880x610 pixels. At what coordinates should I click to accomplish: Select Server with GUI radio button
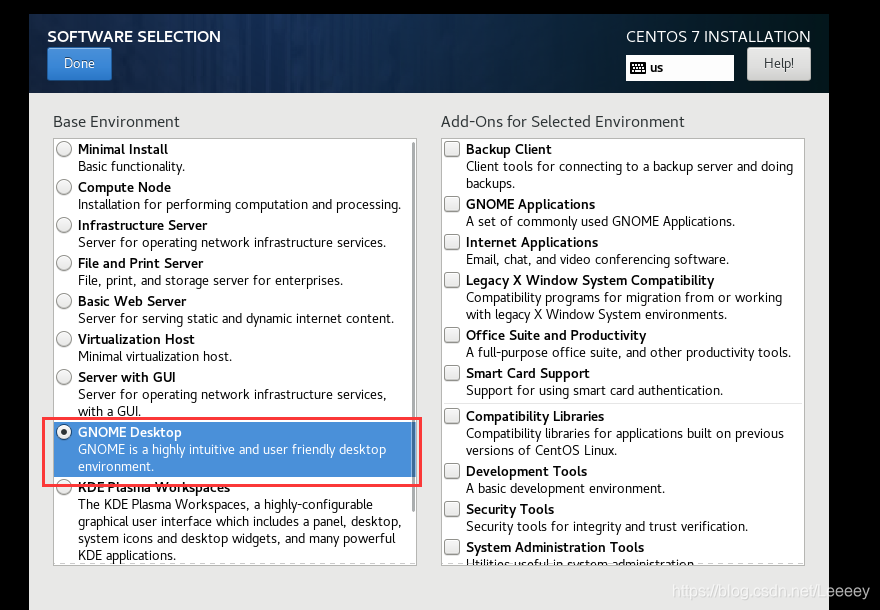point(64,377)
